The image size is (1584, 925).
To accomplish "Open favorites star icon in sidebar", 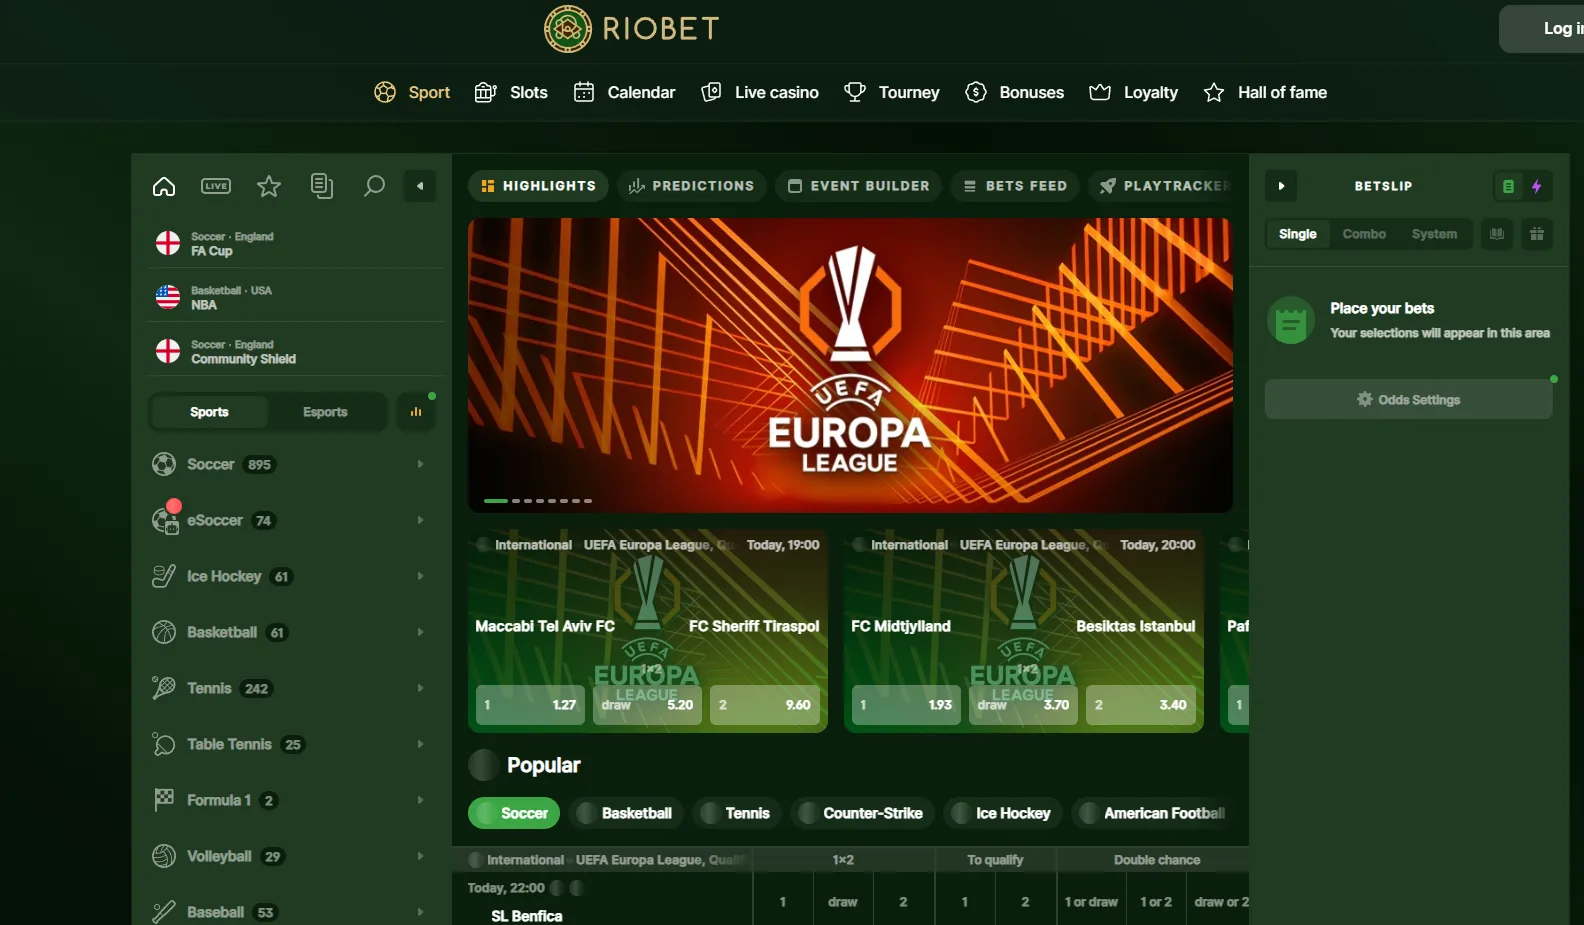I will (x=269, y=186).
